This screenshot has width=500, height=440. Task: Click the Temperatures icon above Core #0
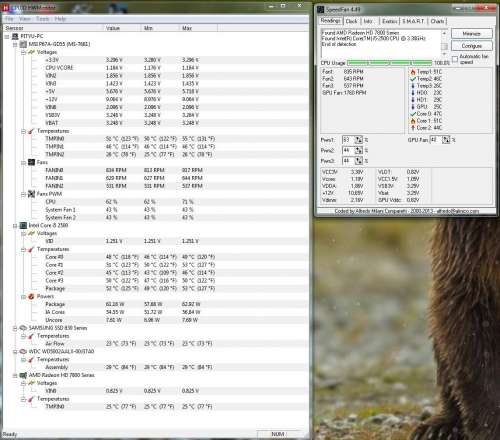31,249
